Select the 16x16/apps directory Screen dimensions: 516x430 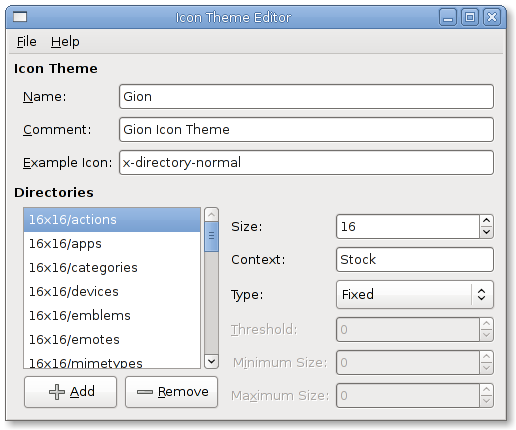[x=112, y=244]
